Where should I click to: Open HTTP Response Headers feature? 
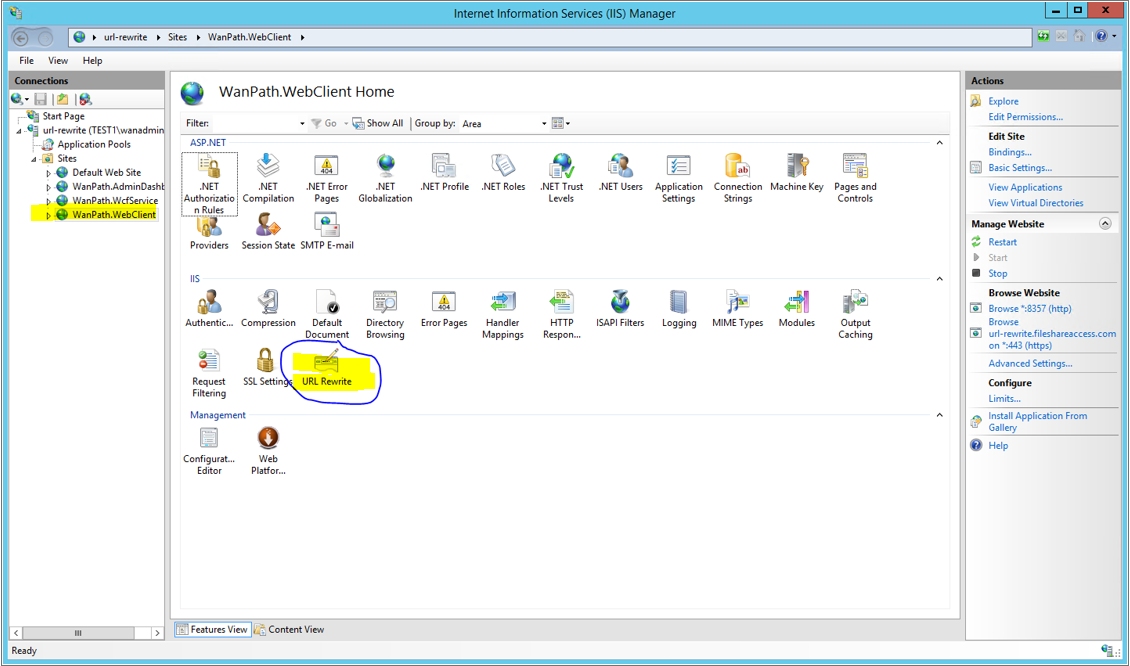(561, 315)
